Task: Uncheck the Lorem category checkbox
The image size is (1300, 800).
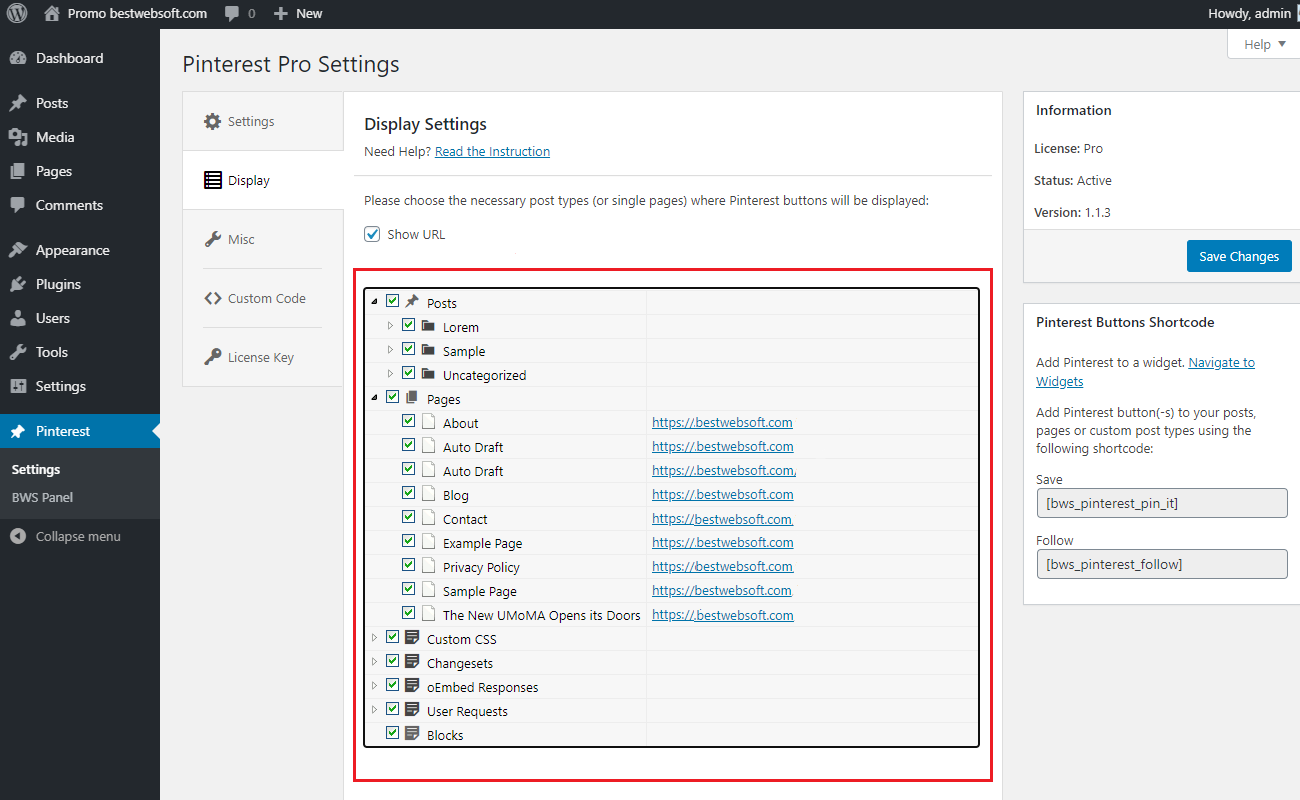Action: click(408, 325)
